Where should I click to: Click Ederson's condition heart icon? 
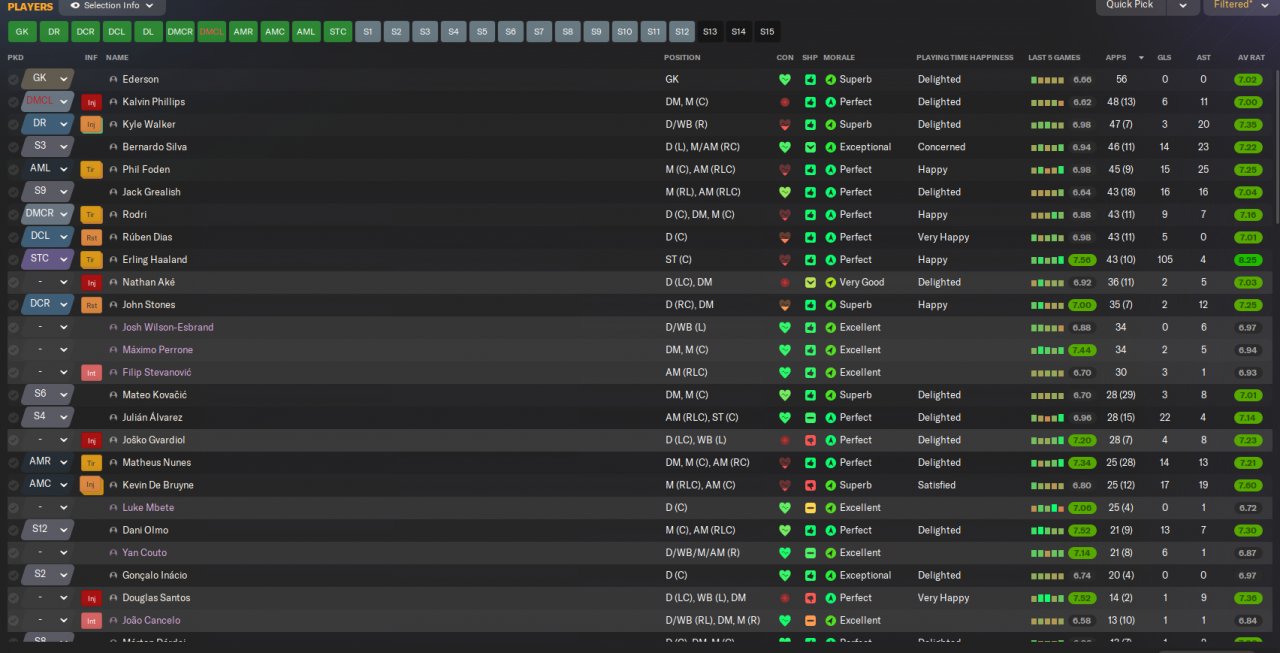pos(785,79)
